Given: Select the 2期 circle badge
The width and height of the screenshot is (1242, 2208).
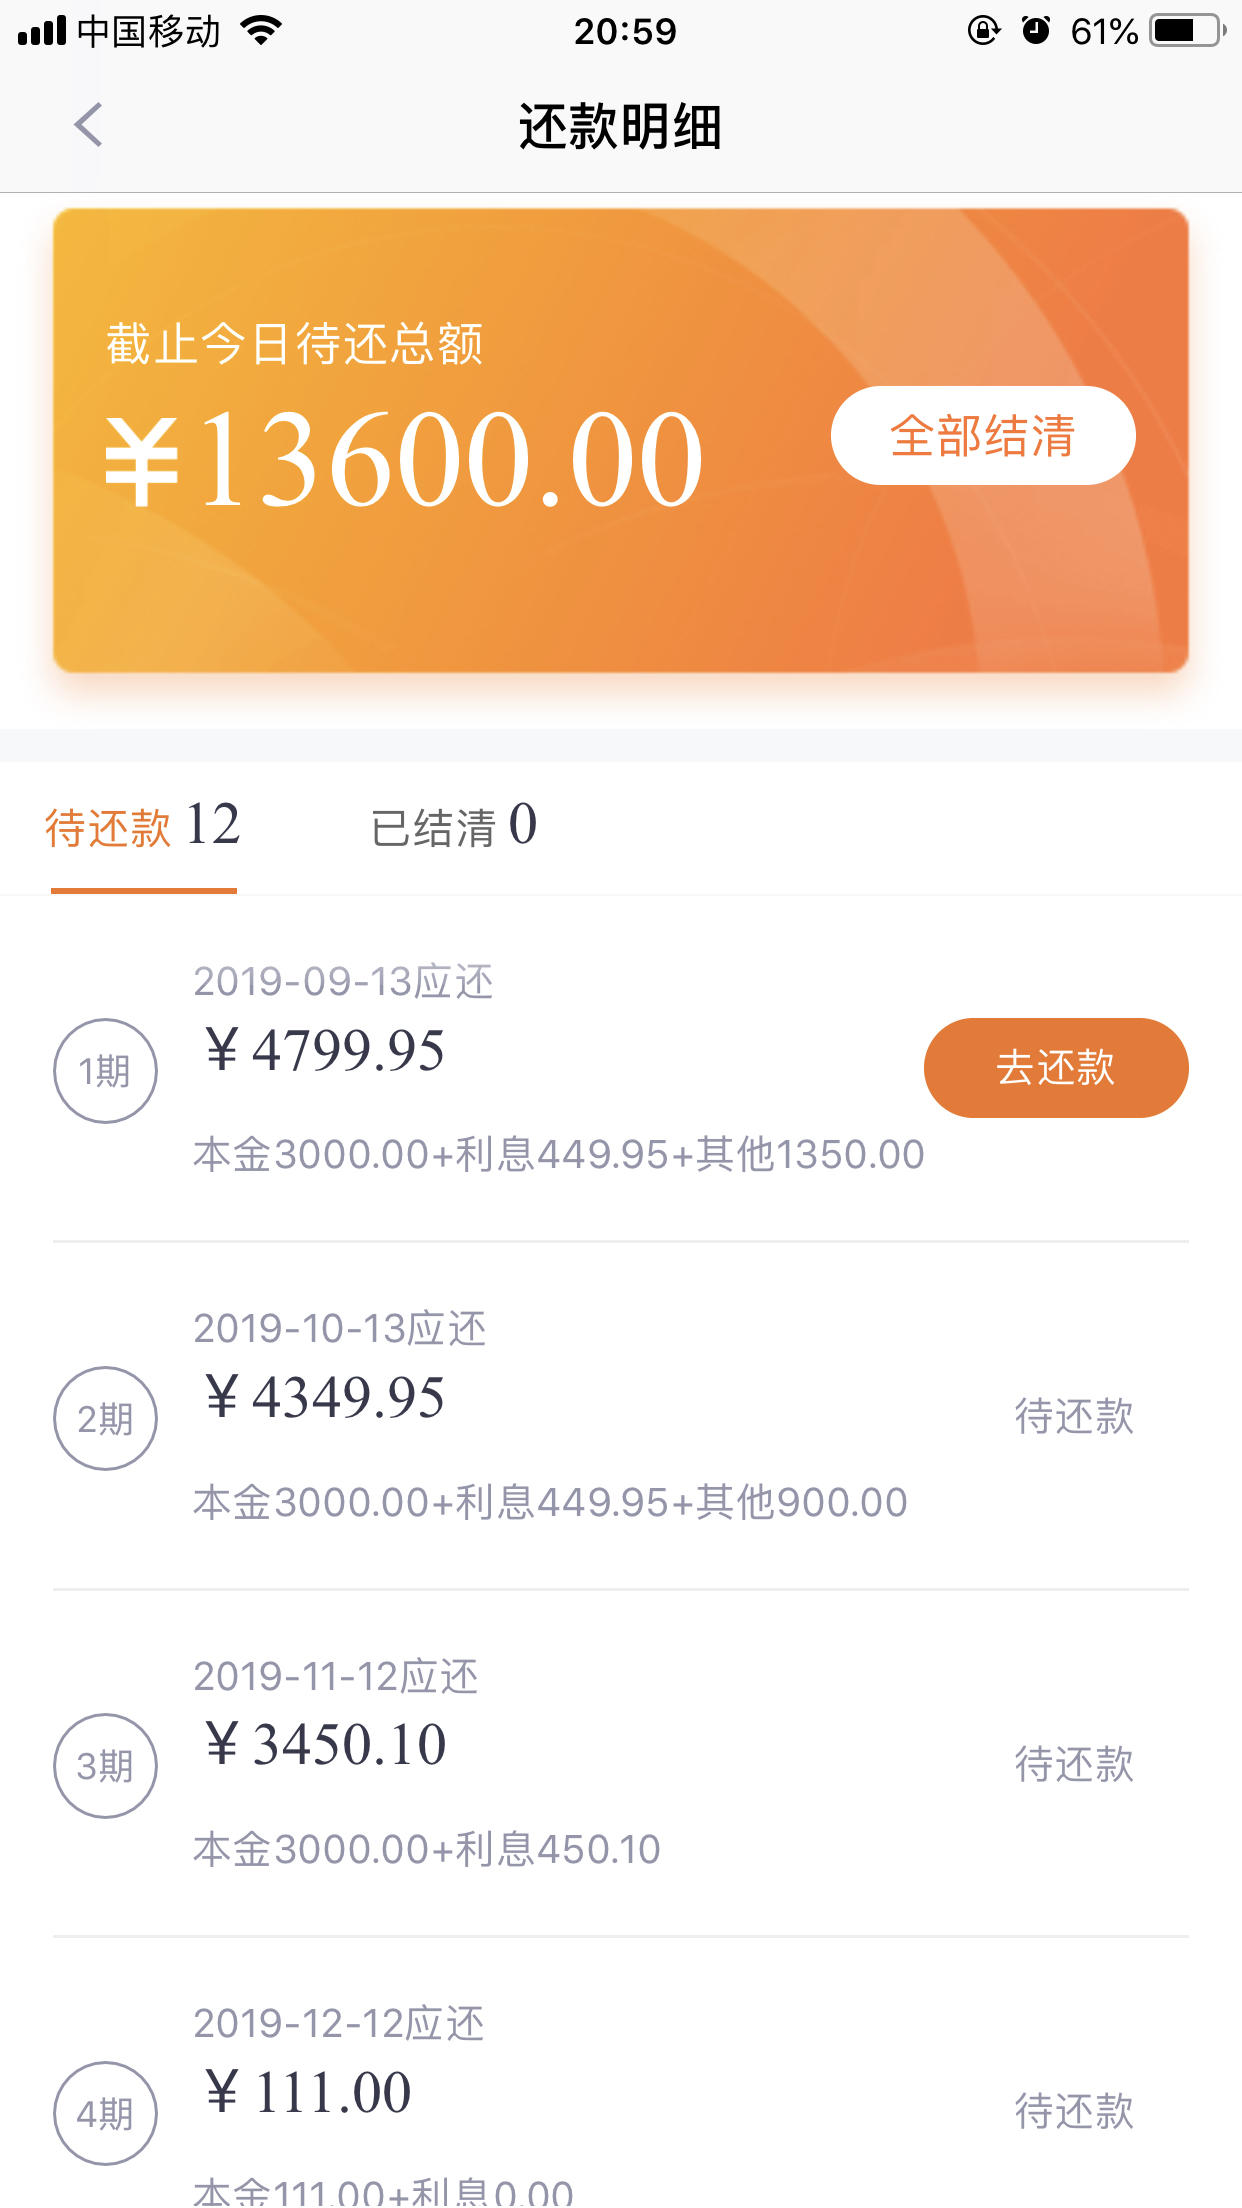Looking at the screenshot, I should pos(105,1418).
